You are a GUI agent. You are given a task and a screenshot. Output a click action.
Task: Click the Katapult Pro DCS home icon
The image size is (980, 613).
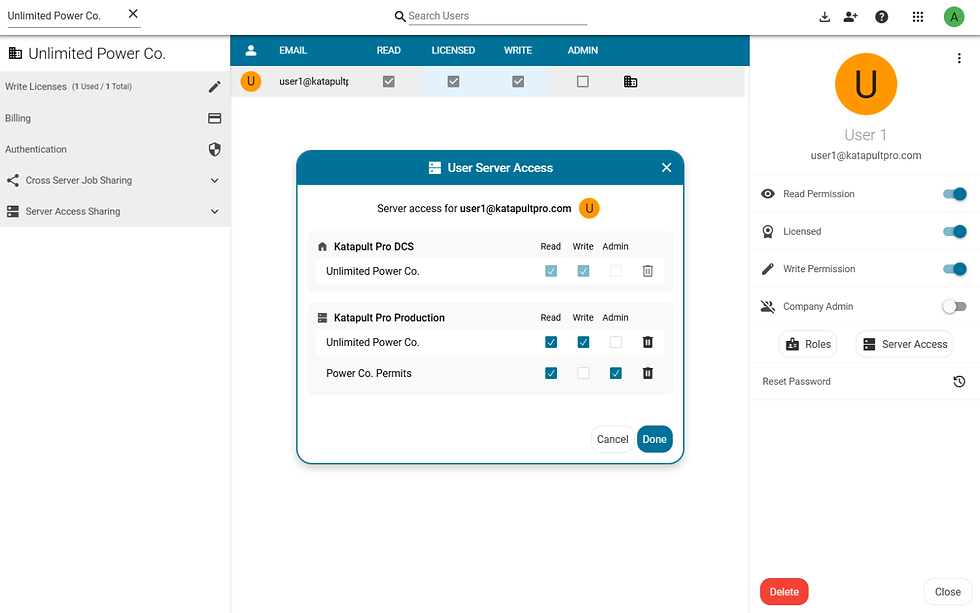[322, 247]
